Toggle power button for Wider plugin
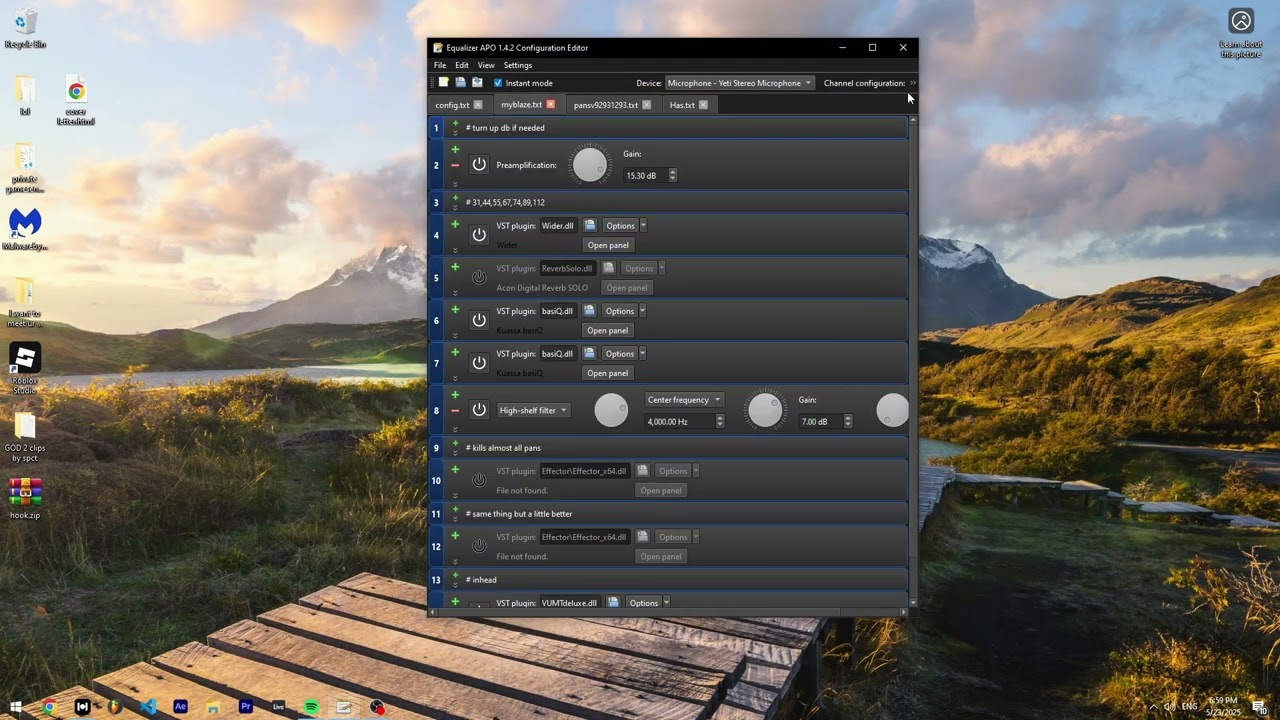This screenshot has width=1280, height=720. point(479,235)
